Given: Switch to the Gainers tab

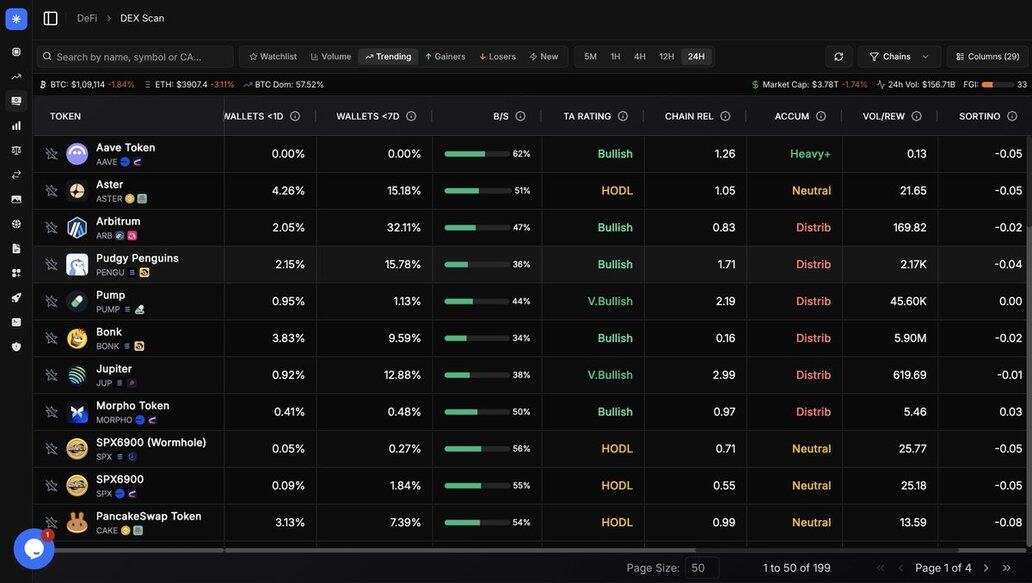Looking at the screenshot, I should point(445,57).
